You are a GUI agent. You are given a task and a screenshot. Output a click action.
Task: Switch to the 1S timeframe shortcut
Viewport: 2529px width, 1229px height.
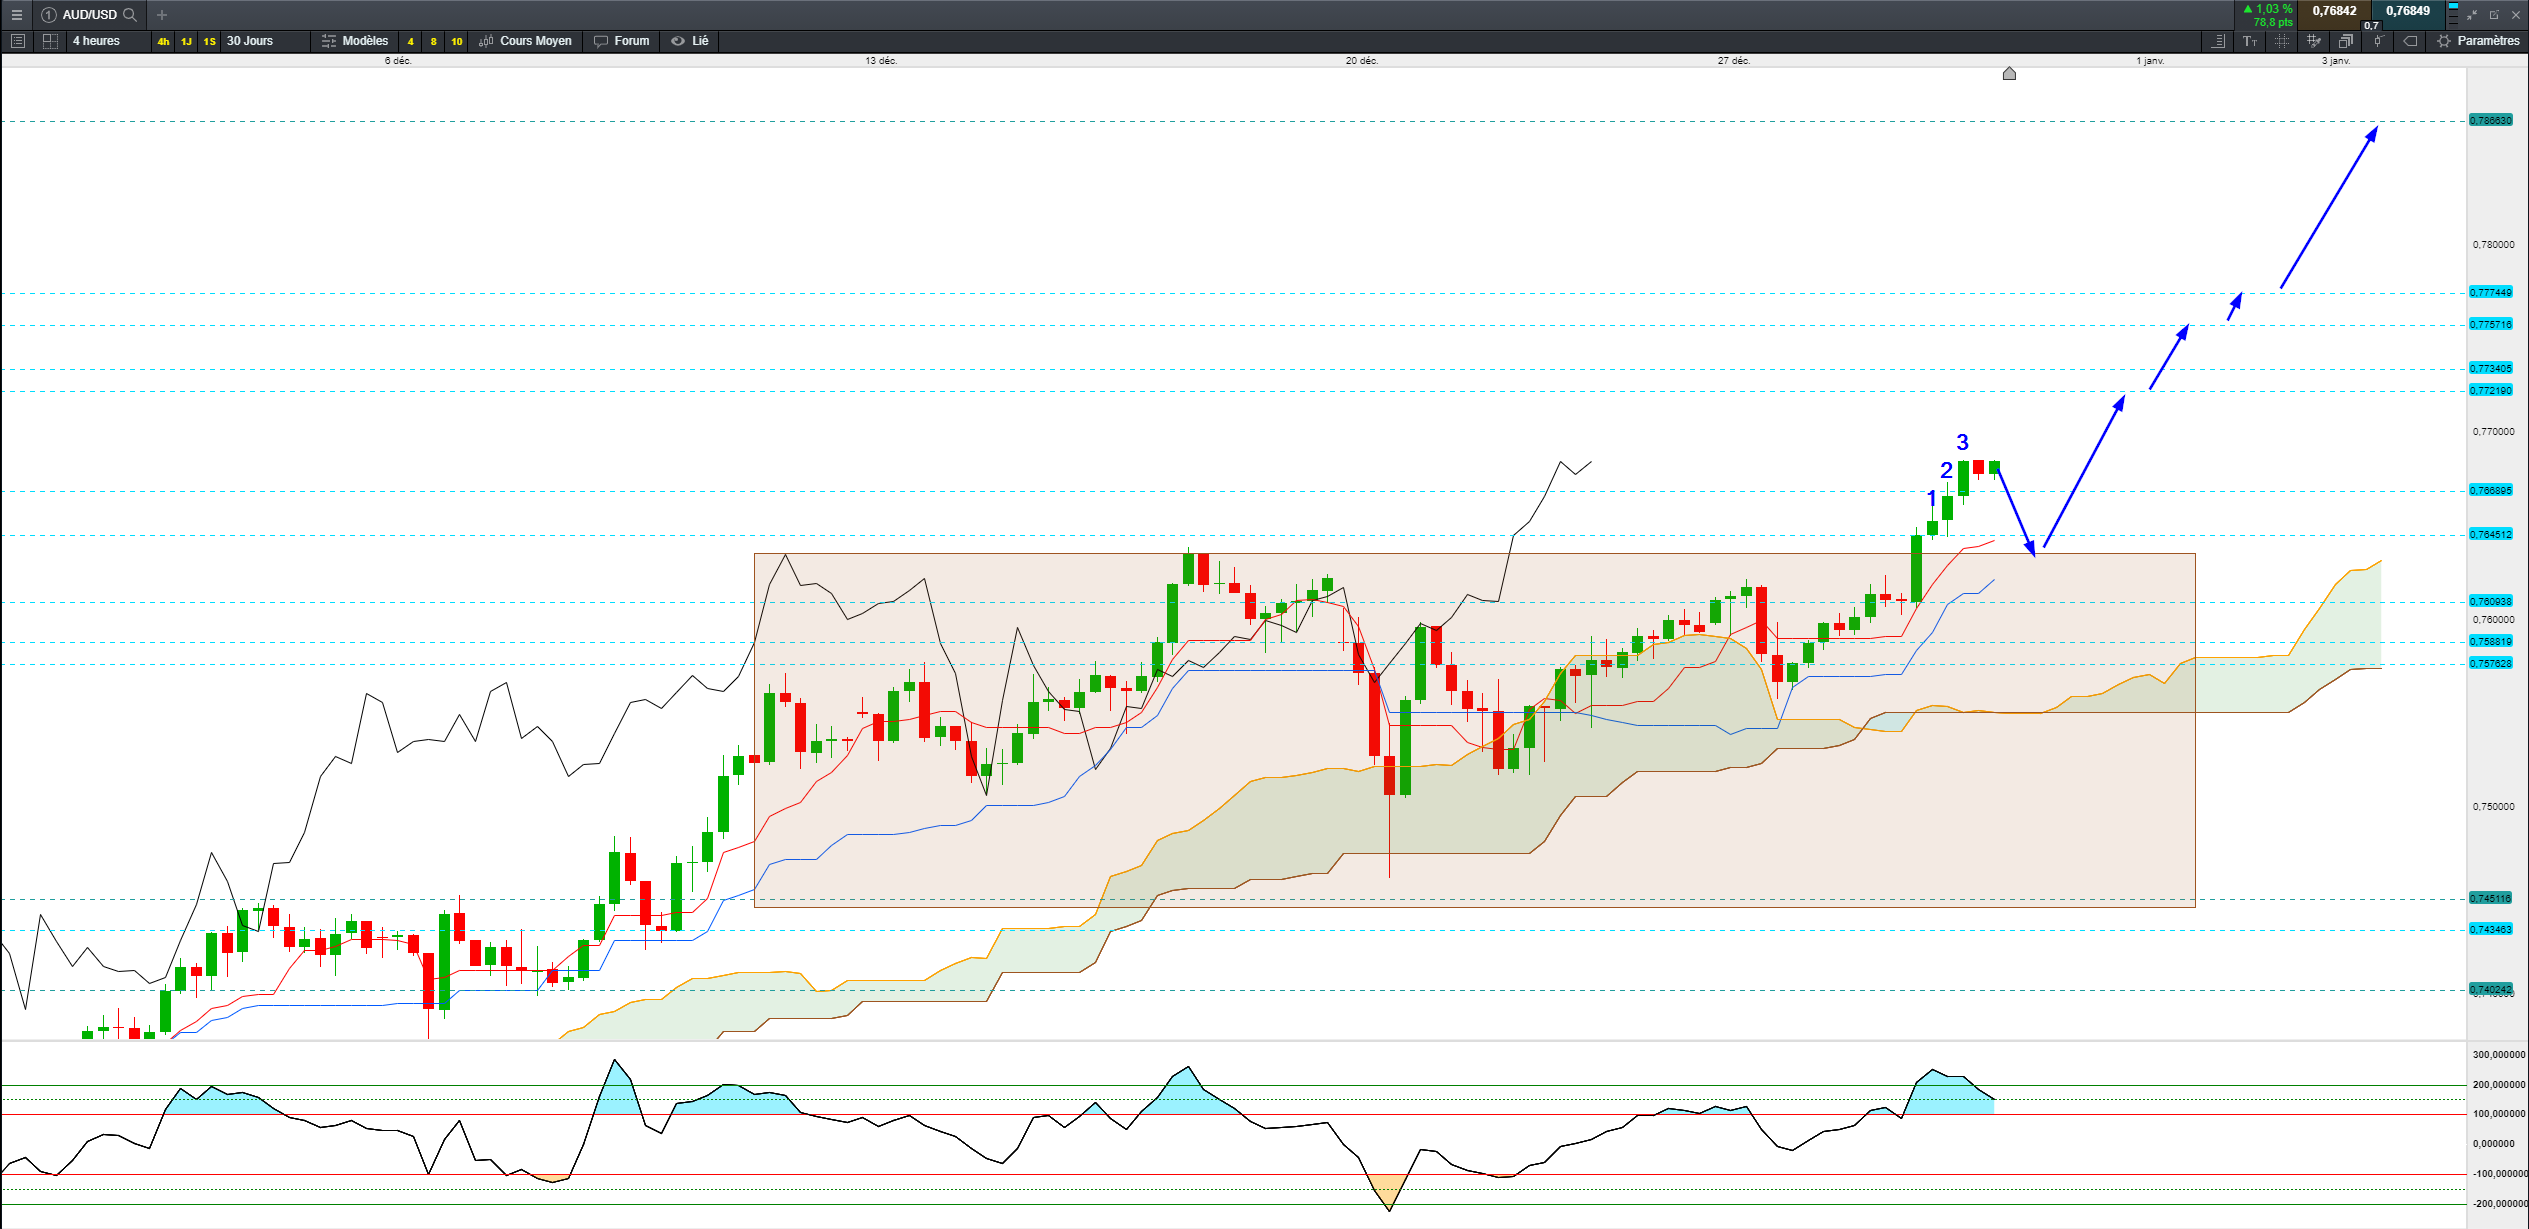(210, 41)
